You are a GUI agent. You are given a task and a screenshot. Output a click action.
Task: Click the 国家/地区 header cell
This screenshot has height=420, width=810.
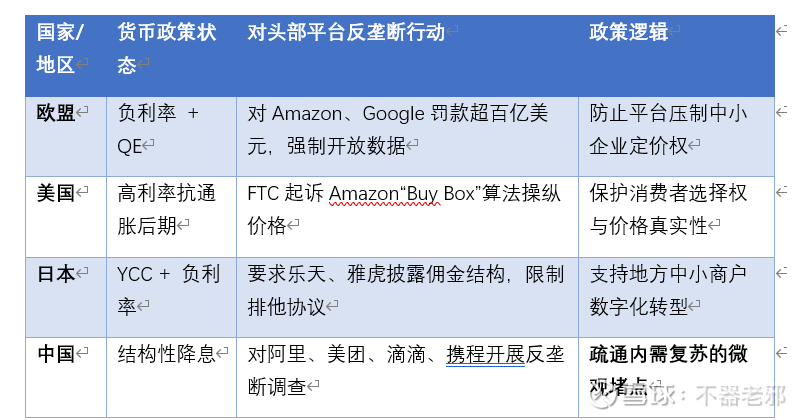point(60,49)
